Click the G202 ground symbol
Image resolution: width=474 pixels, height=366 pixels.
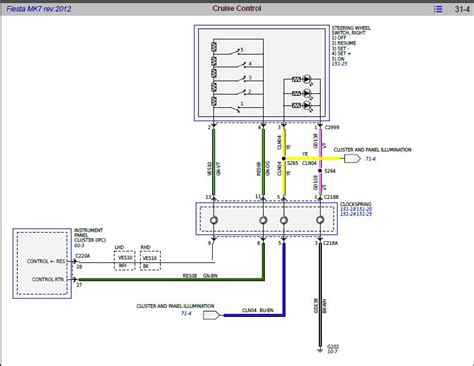(x=320, y=351)
